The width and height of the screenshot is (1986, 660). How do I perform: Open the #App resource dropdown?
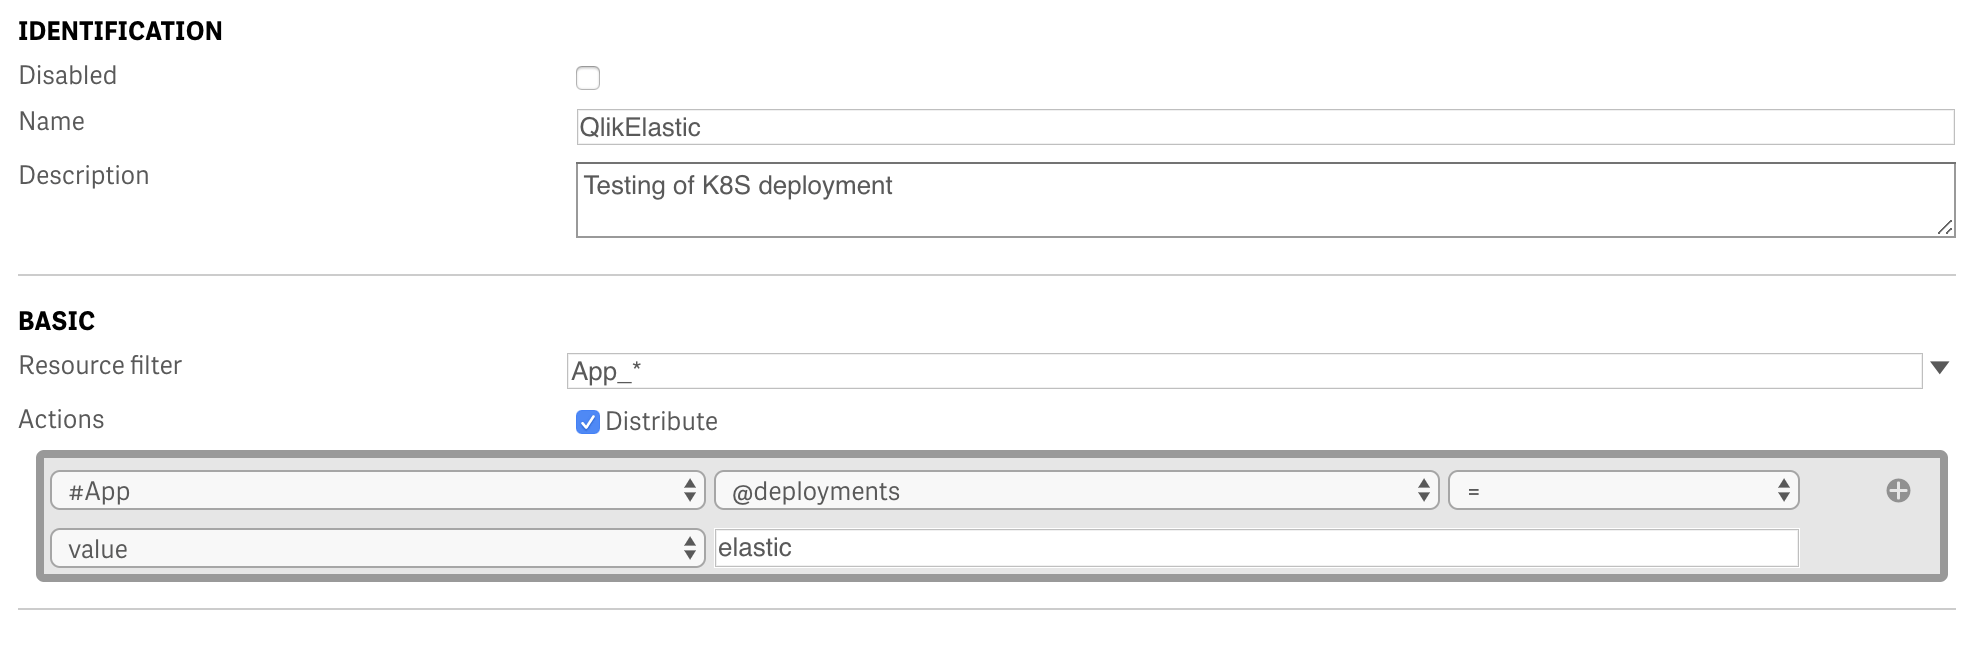click(377, 491)
